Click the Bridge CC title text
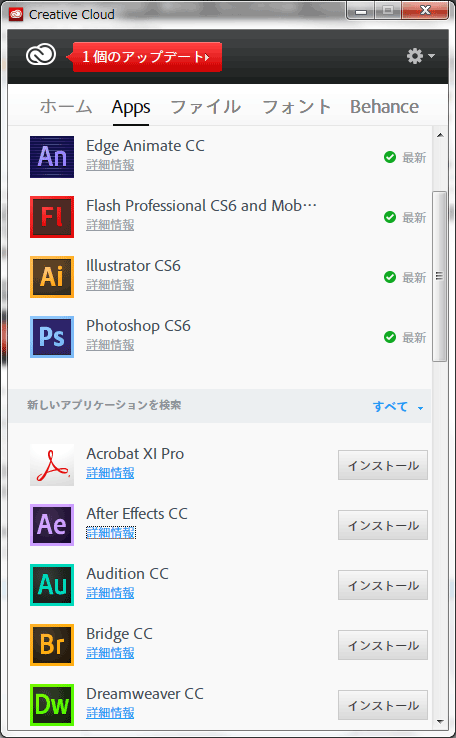Image resolution: width=456 pixels, height=738 pixels. coord(120,634)
